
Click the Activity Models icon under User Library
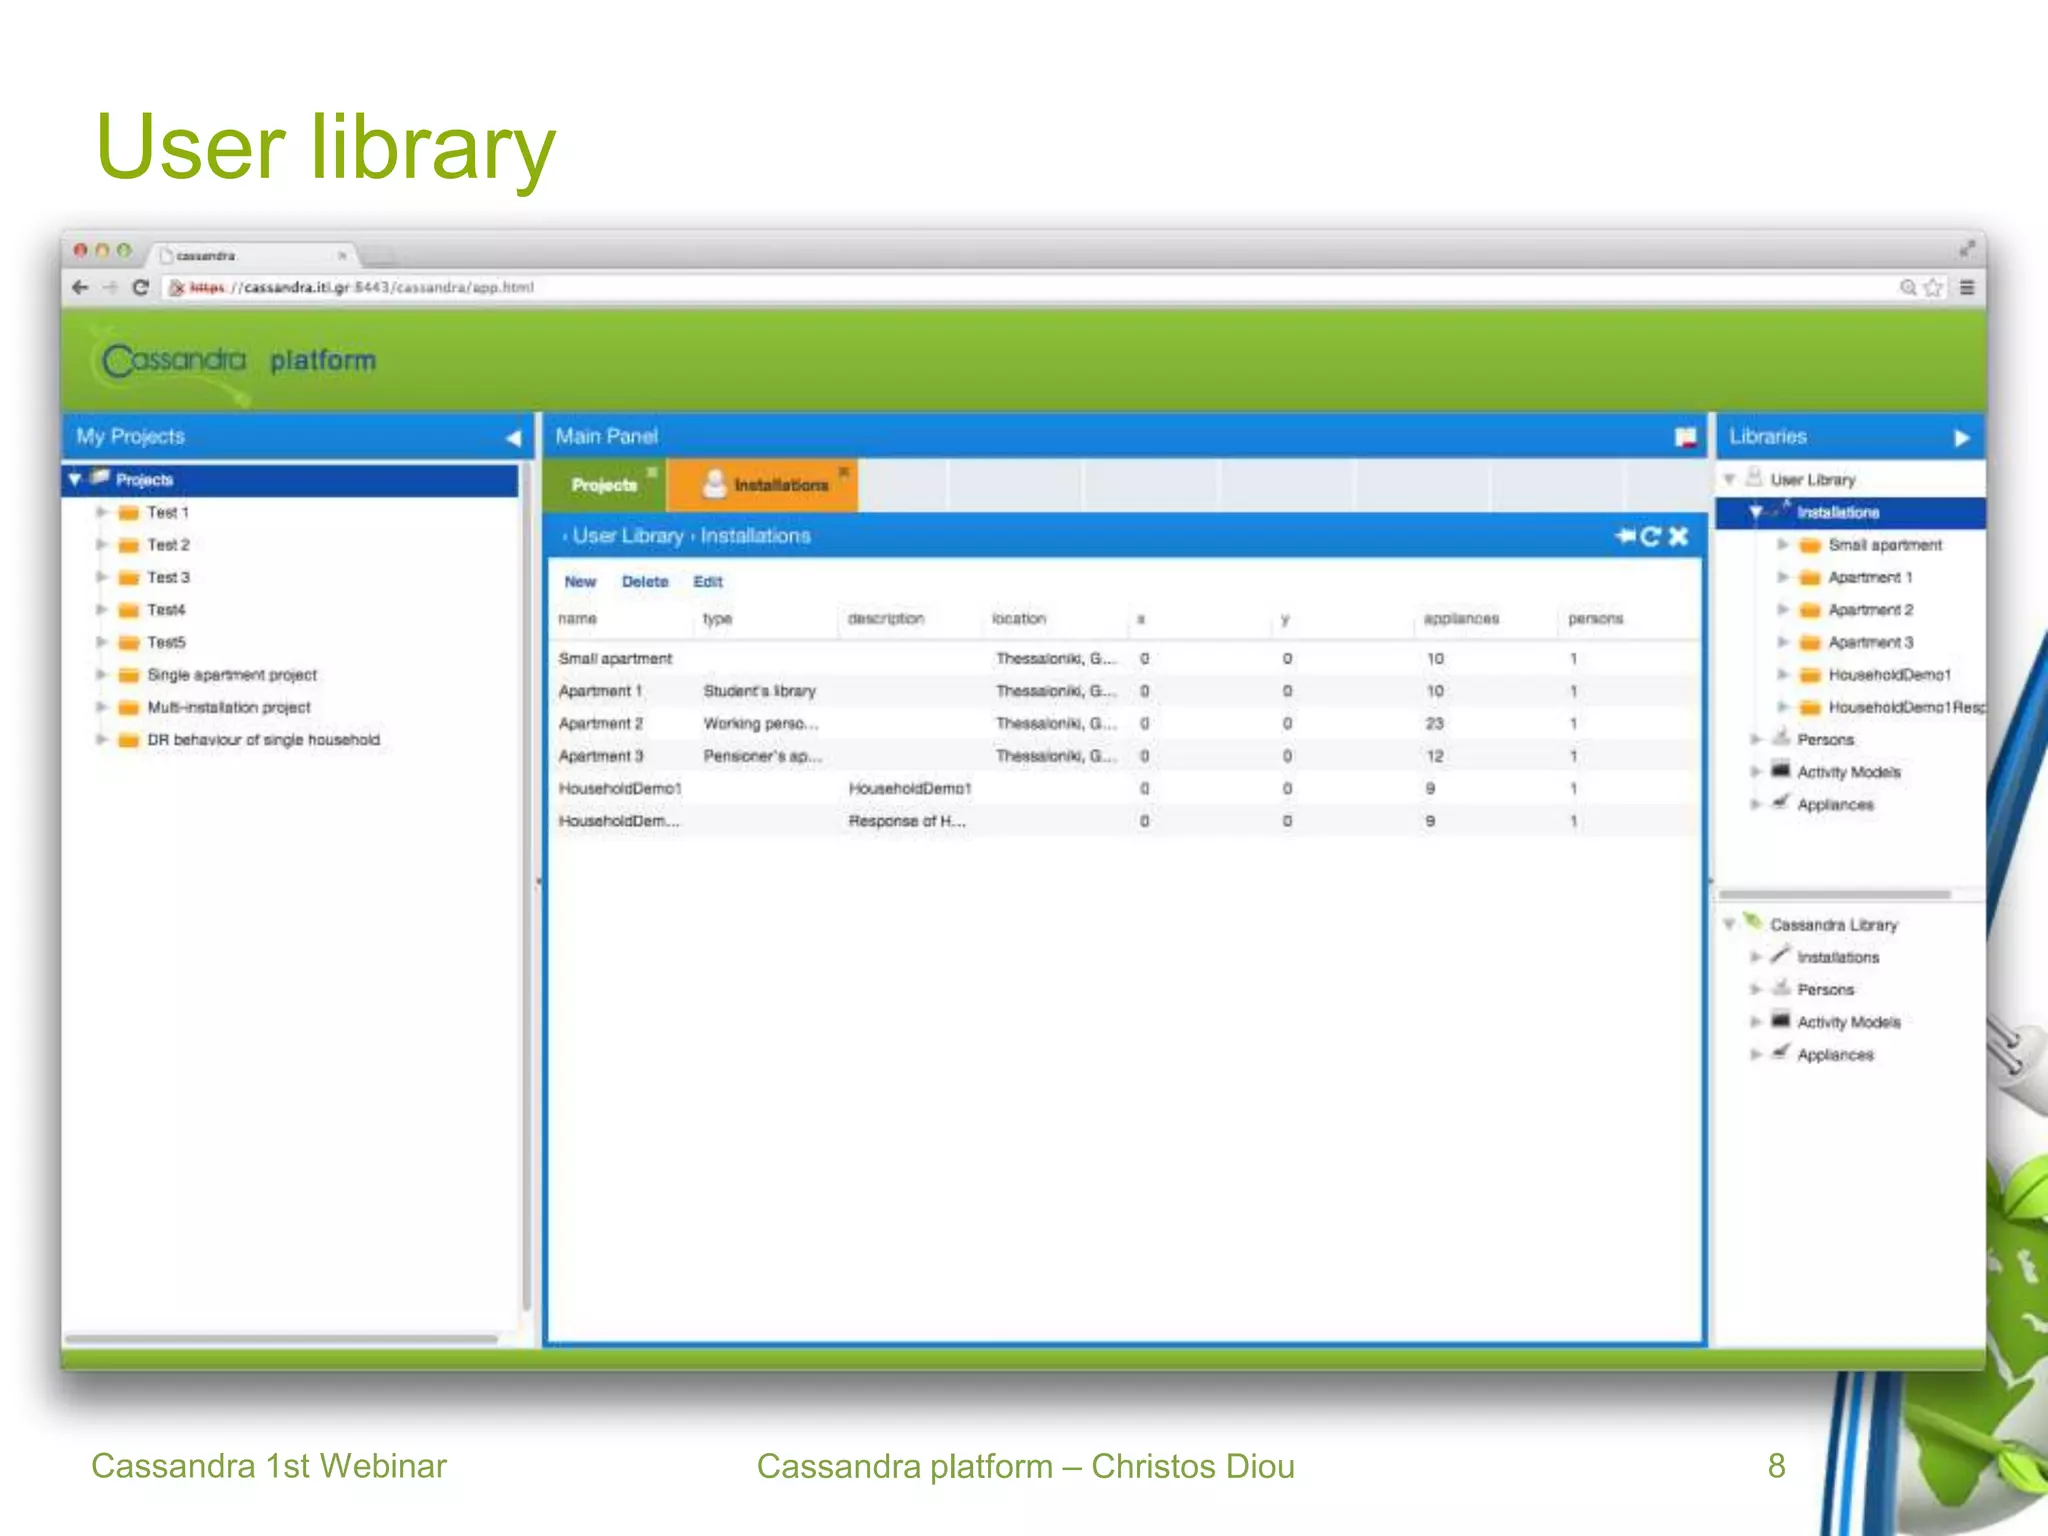pyautogui.click(x=1780, y=771)
